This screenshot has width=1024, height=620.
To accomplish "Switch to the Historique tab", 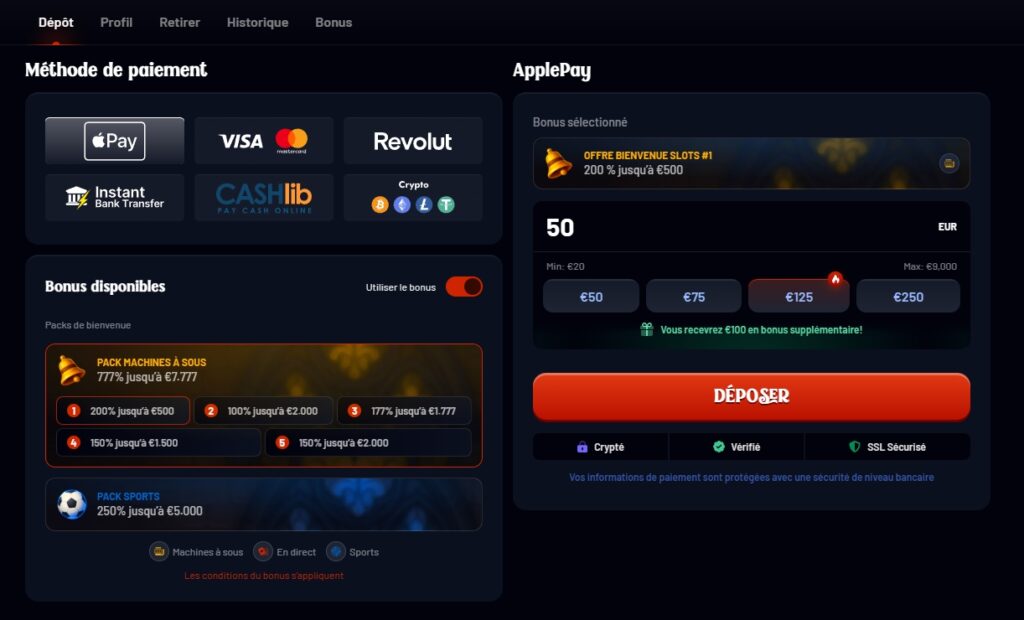I will tap(257, 22).
